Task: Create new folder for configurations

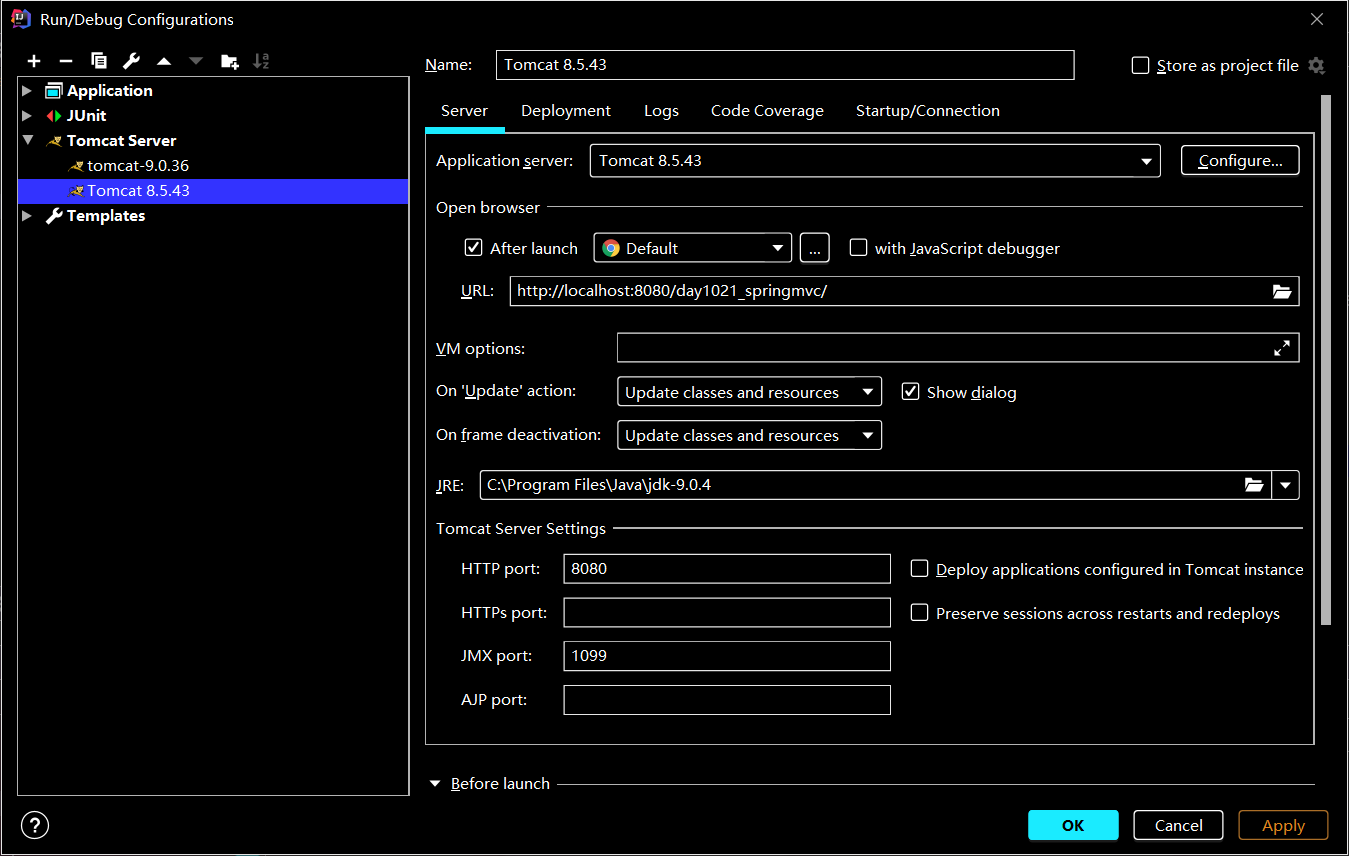Action: tap(230, 61)
